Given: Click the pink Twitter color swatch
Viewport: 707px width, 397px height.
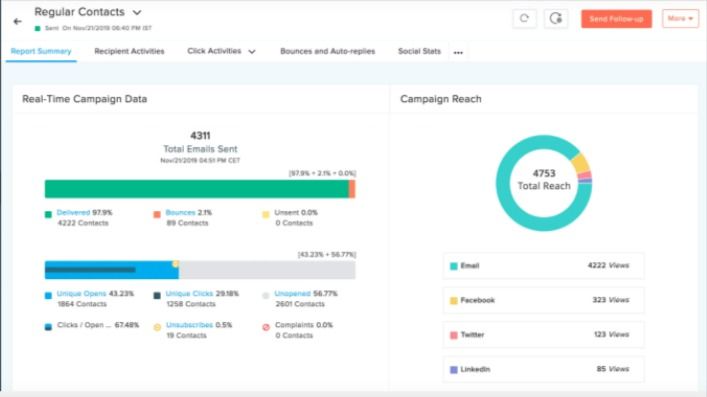Looking at the screenshot, I should (x=454, y=335).
